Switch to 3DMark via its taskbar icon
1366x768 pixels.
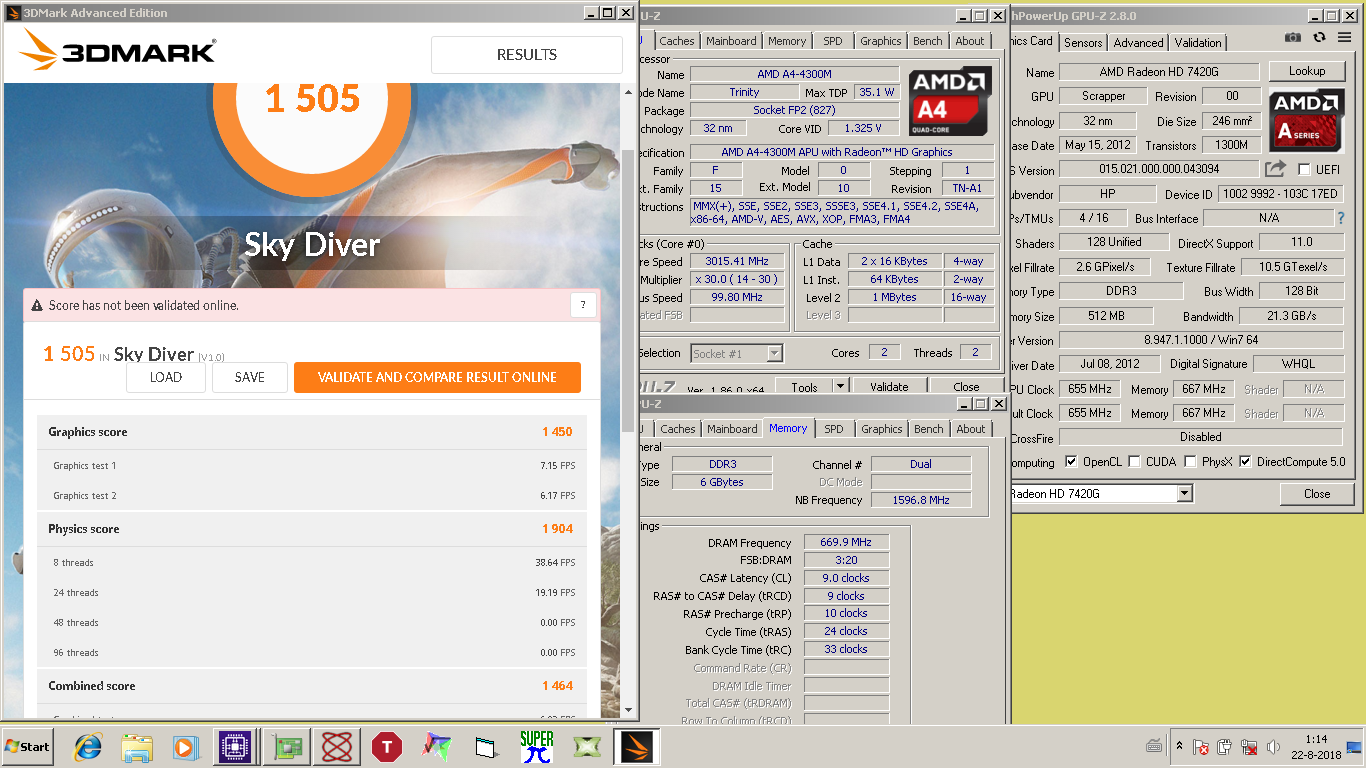638,747
